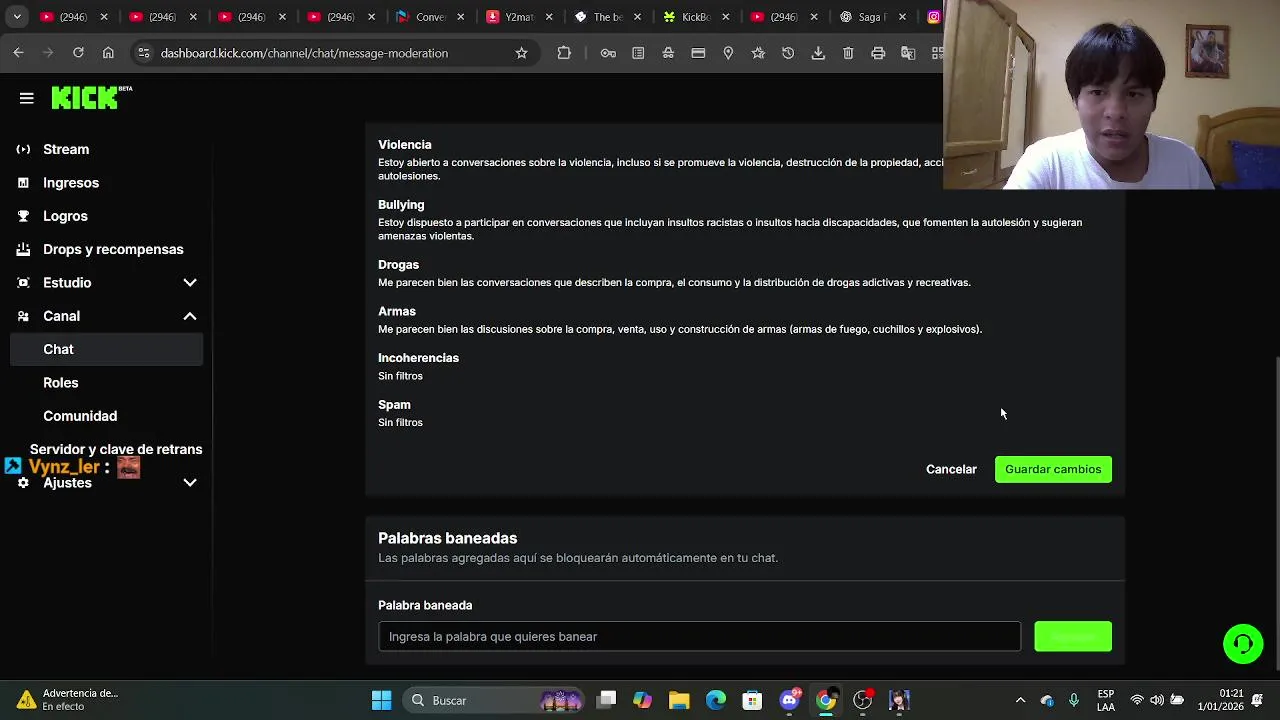The width and height of the screenshot is (1280, 720).
Task: Click the Incoherencias heading text
Action: (x=418, y=358)
